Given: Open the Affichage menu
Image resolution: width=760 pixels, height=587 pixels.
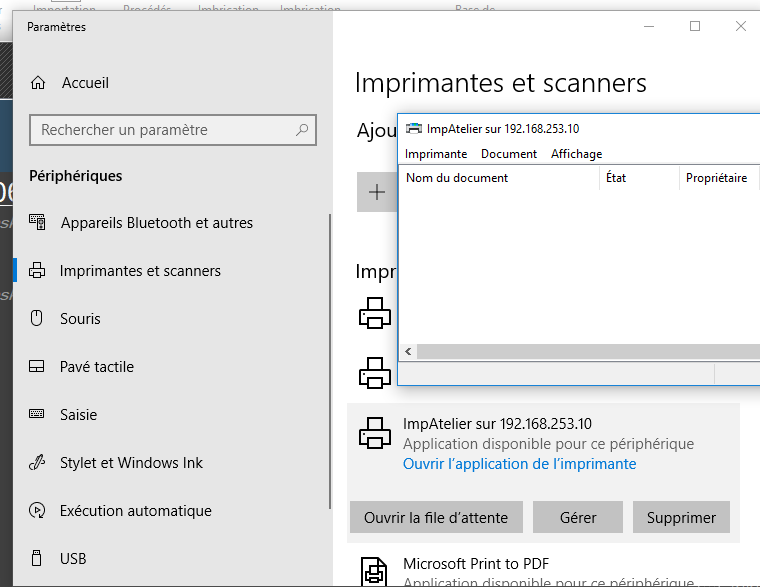Looking at the screenshot, I should [576, 154].
